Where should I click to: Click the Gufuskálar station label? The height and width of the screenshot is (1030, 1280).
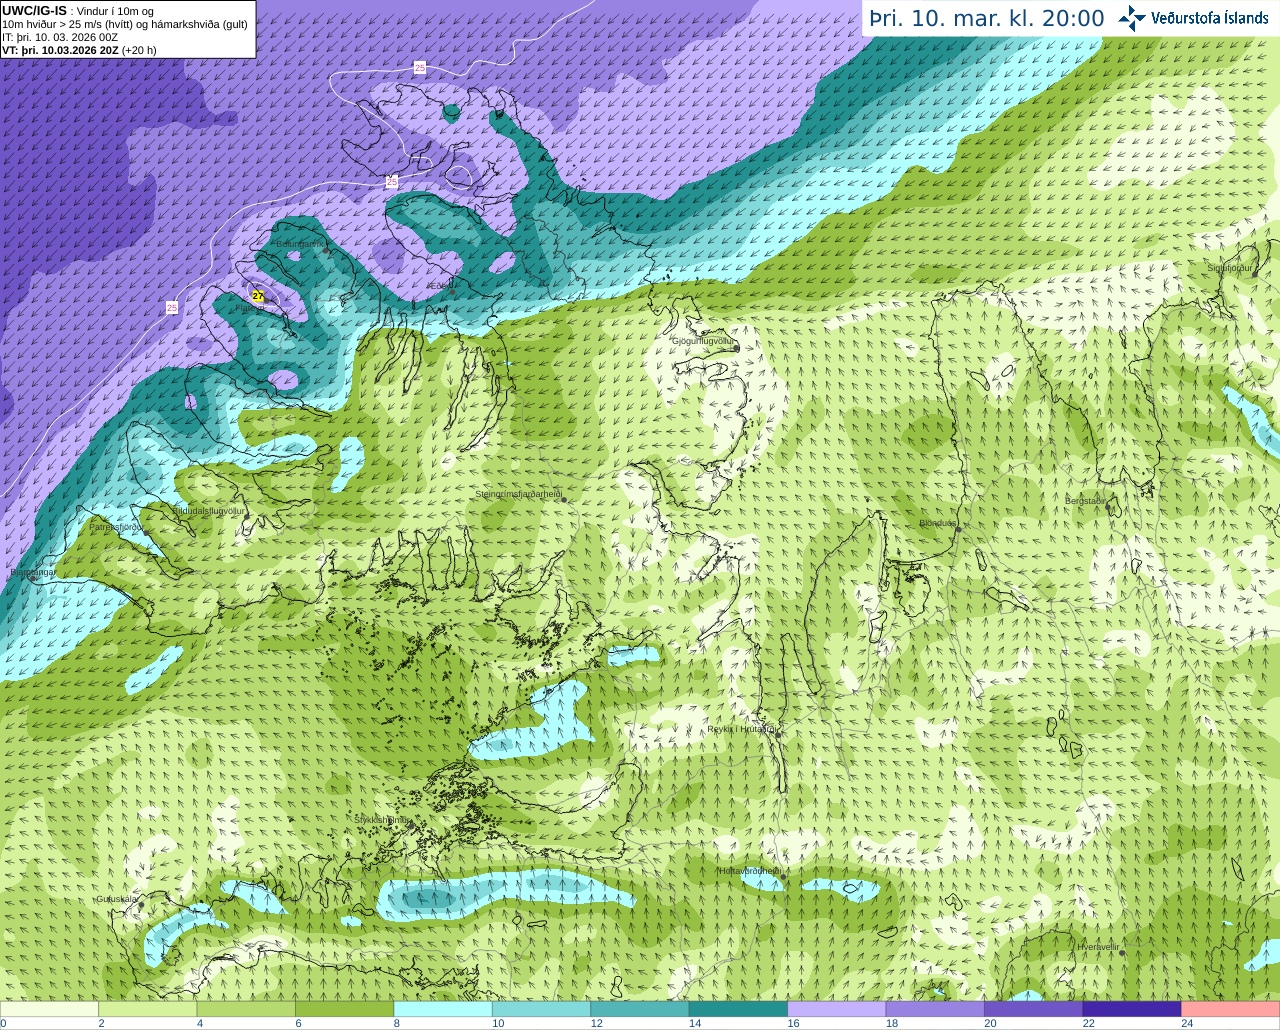[x=116, y=899]
